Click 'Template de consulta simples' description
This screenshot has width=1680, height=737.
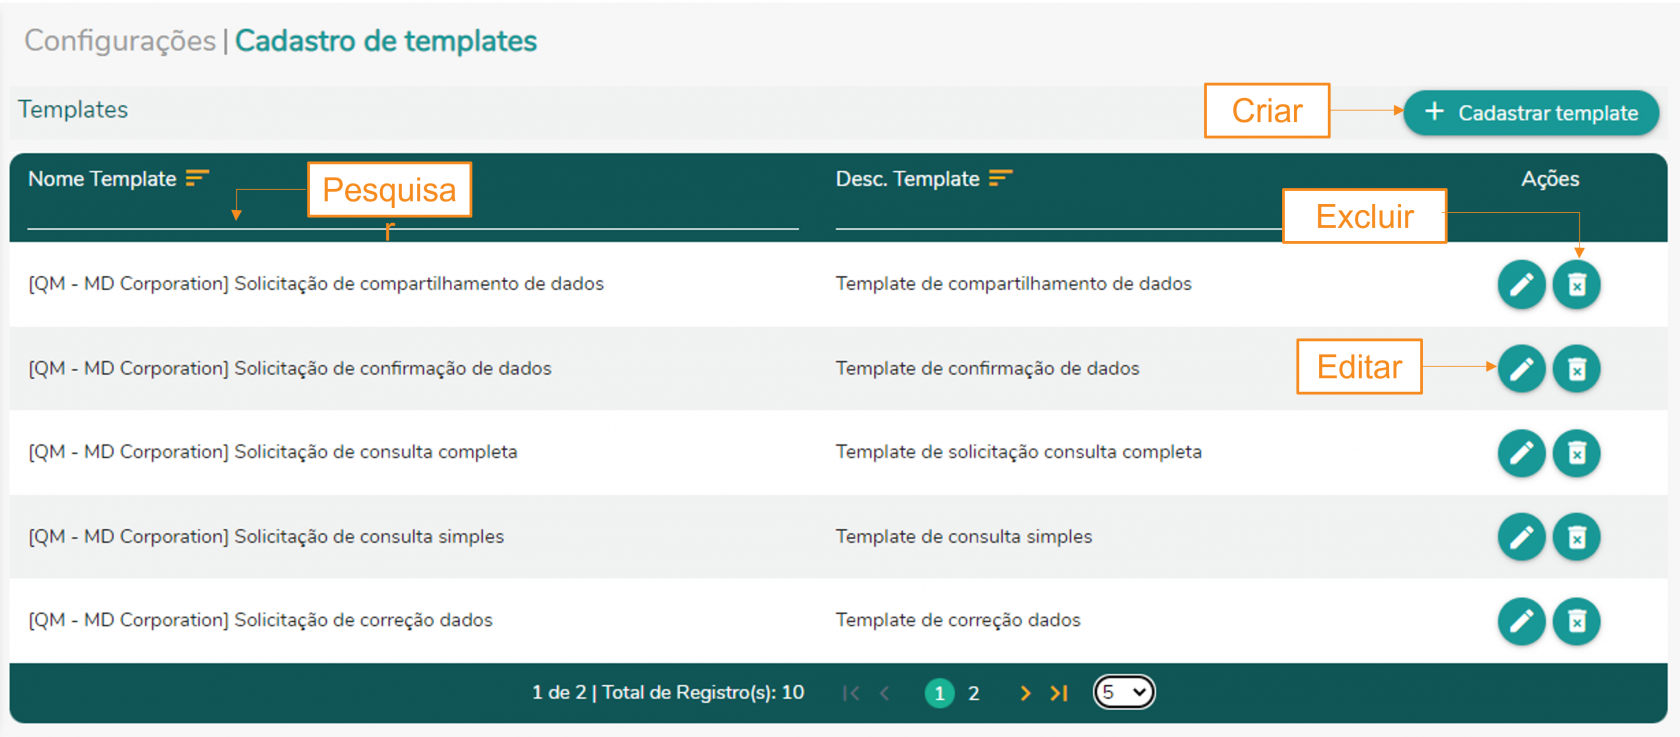(964, 537)
